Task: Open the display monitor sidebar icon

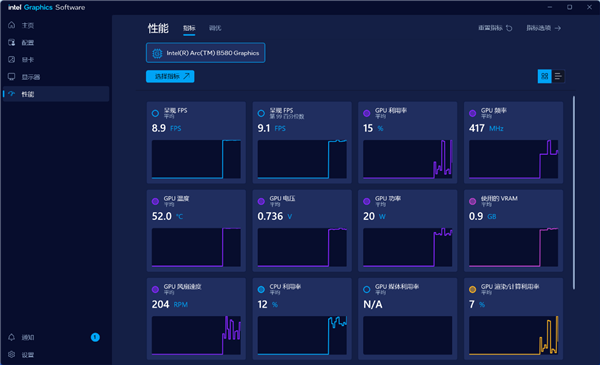Action: click(11, 77)
